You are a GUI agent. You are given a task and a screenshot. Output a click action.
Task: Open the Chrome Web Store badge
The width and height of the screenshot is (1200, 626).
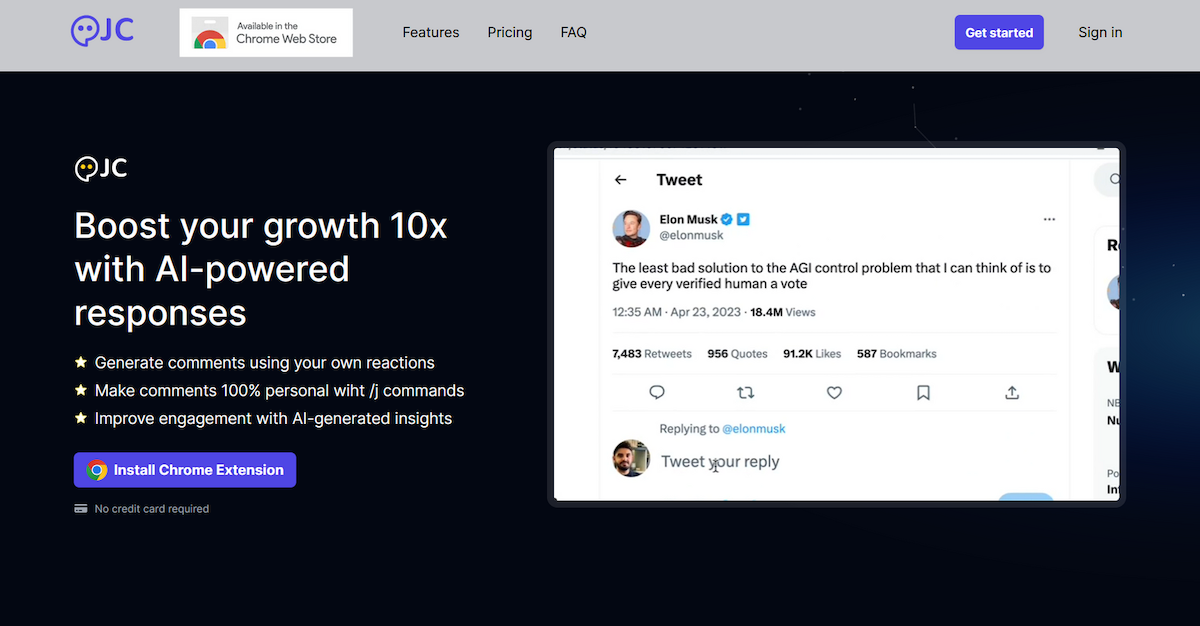click(266, 32)
